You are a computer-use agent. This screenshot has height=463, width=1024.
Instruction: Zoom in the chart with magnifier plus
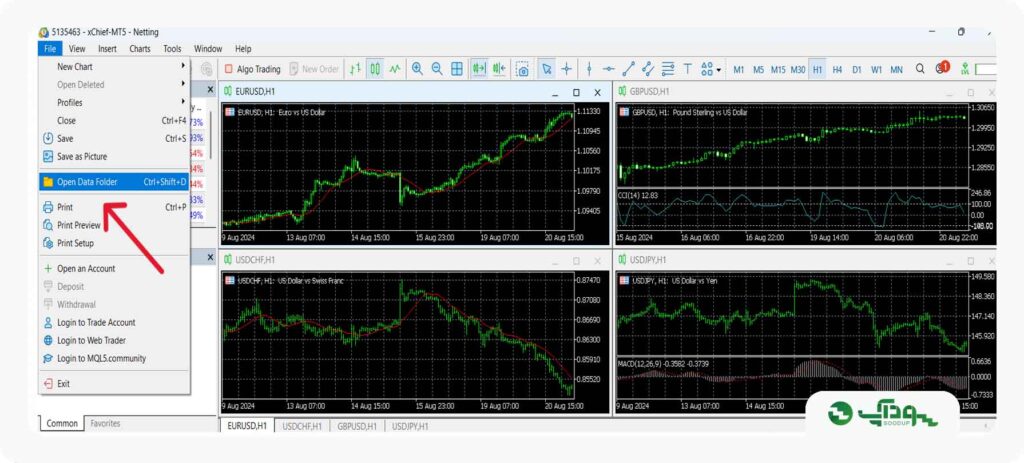(x=417, y=69)
